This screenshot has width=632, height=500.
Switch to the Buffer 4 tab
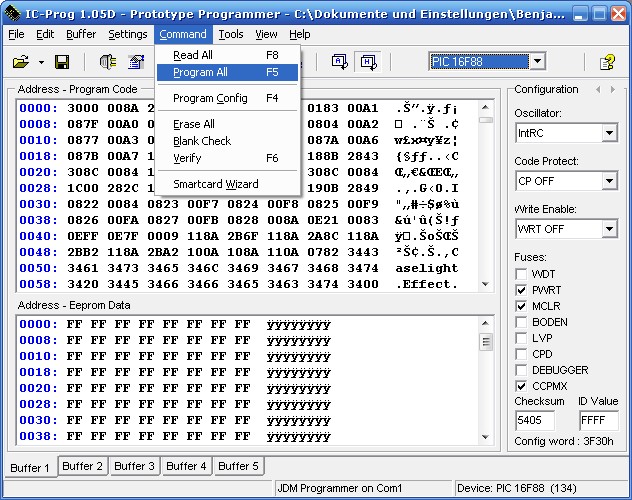(186, 466)
